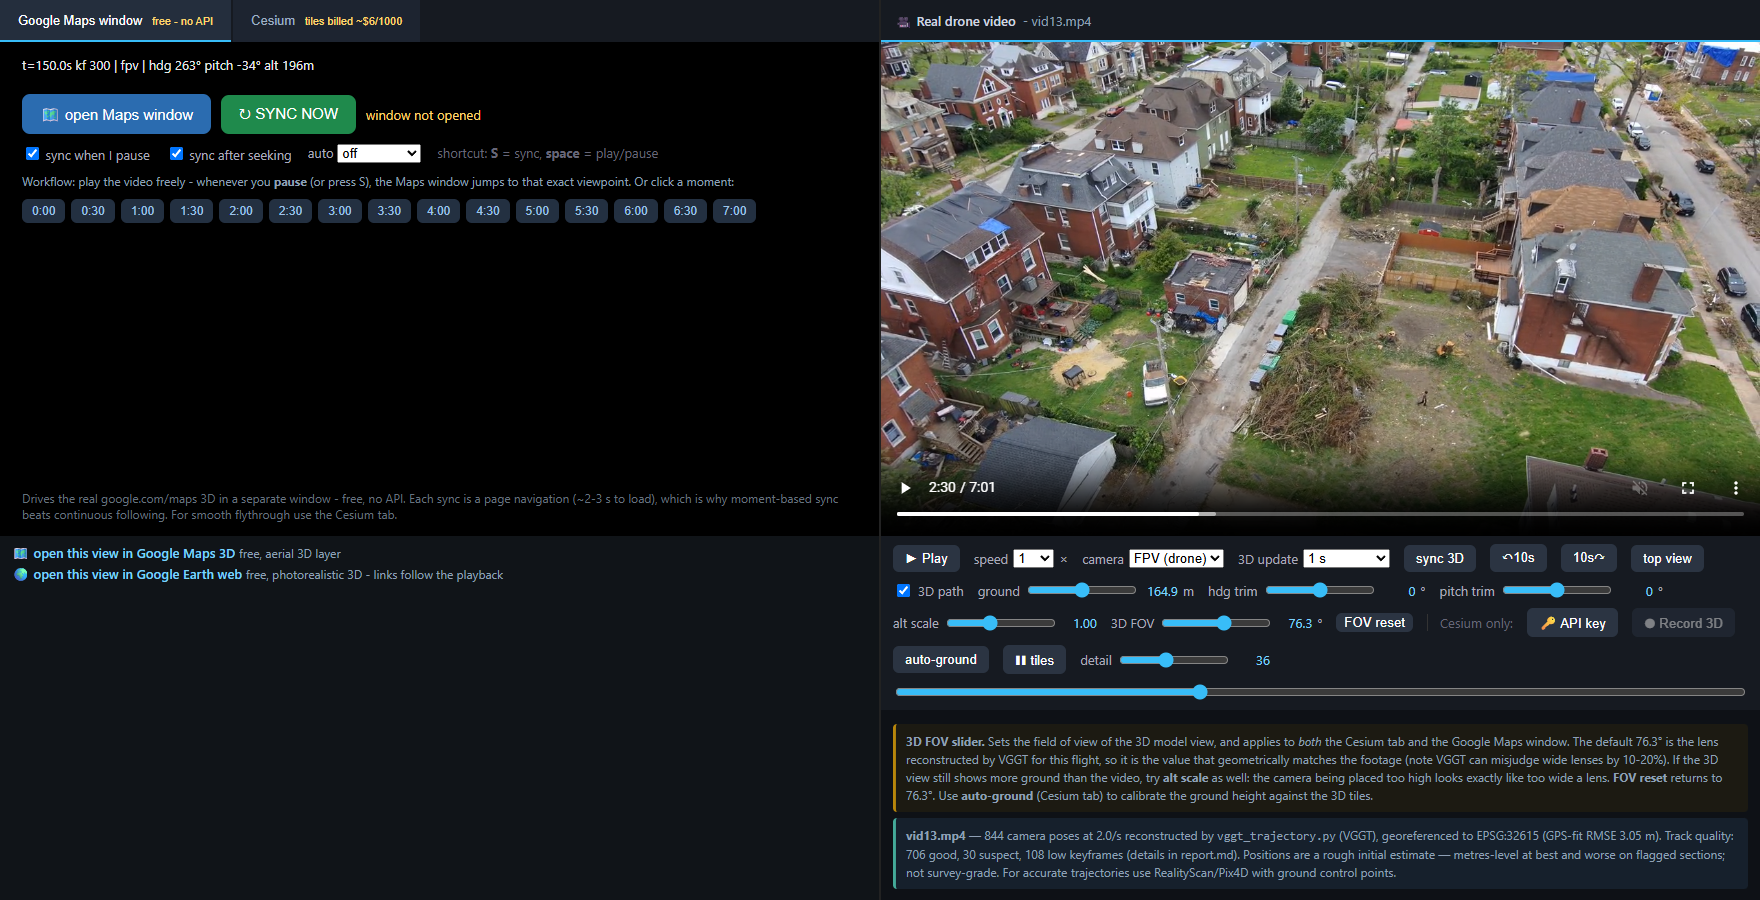
Task: Select the Google Maps window tab
Action: point(116,21)
